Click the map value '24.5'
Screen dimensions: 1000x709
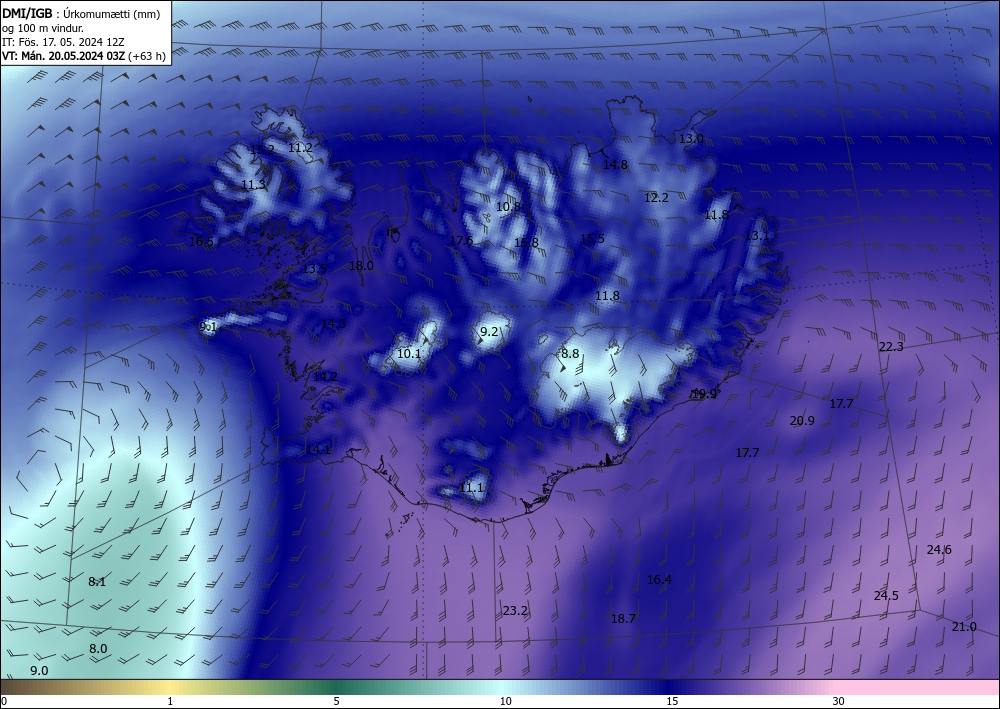[x=886, y=596]
